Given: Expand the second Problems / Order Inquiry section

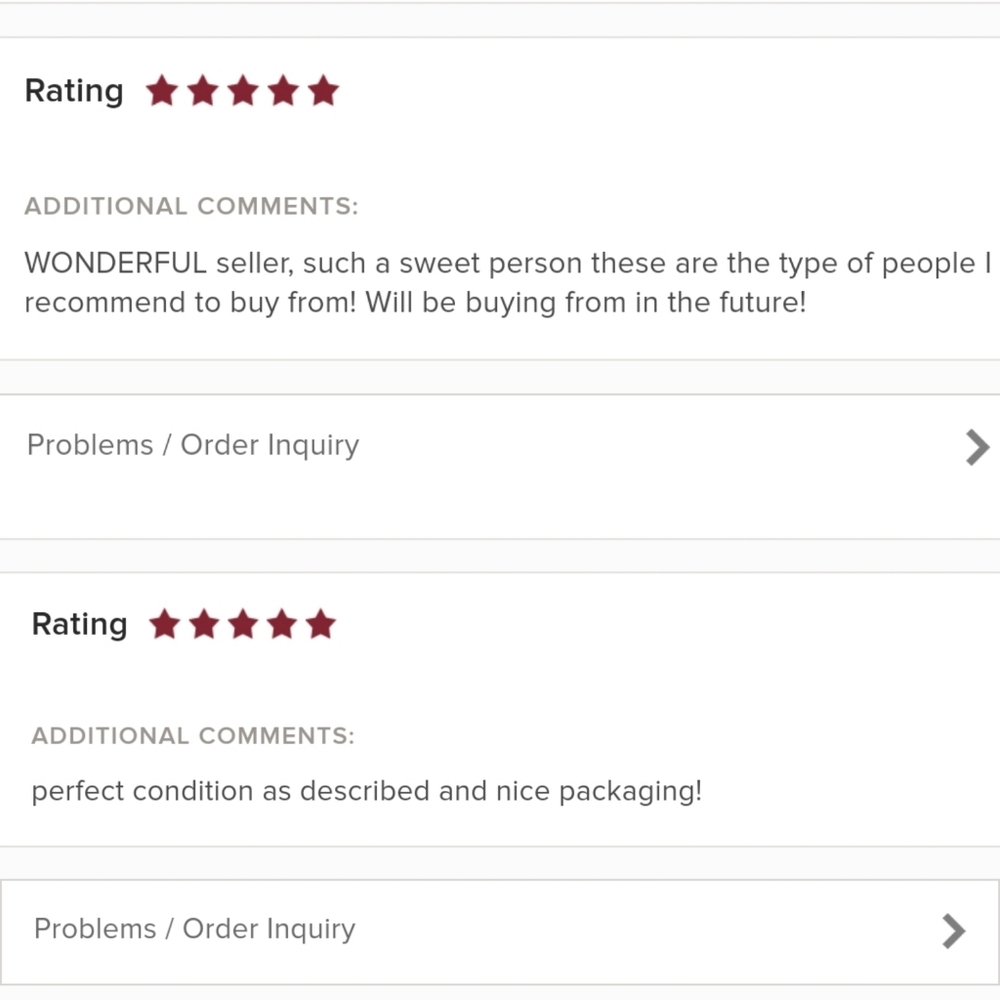Looking at the screenshot, I should pyautogui.click(x=194, y=930).
